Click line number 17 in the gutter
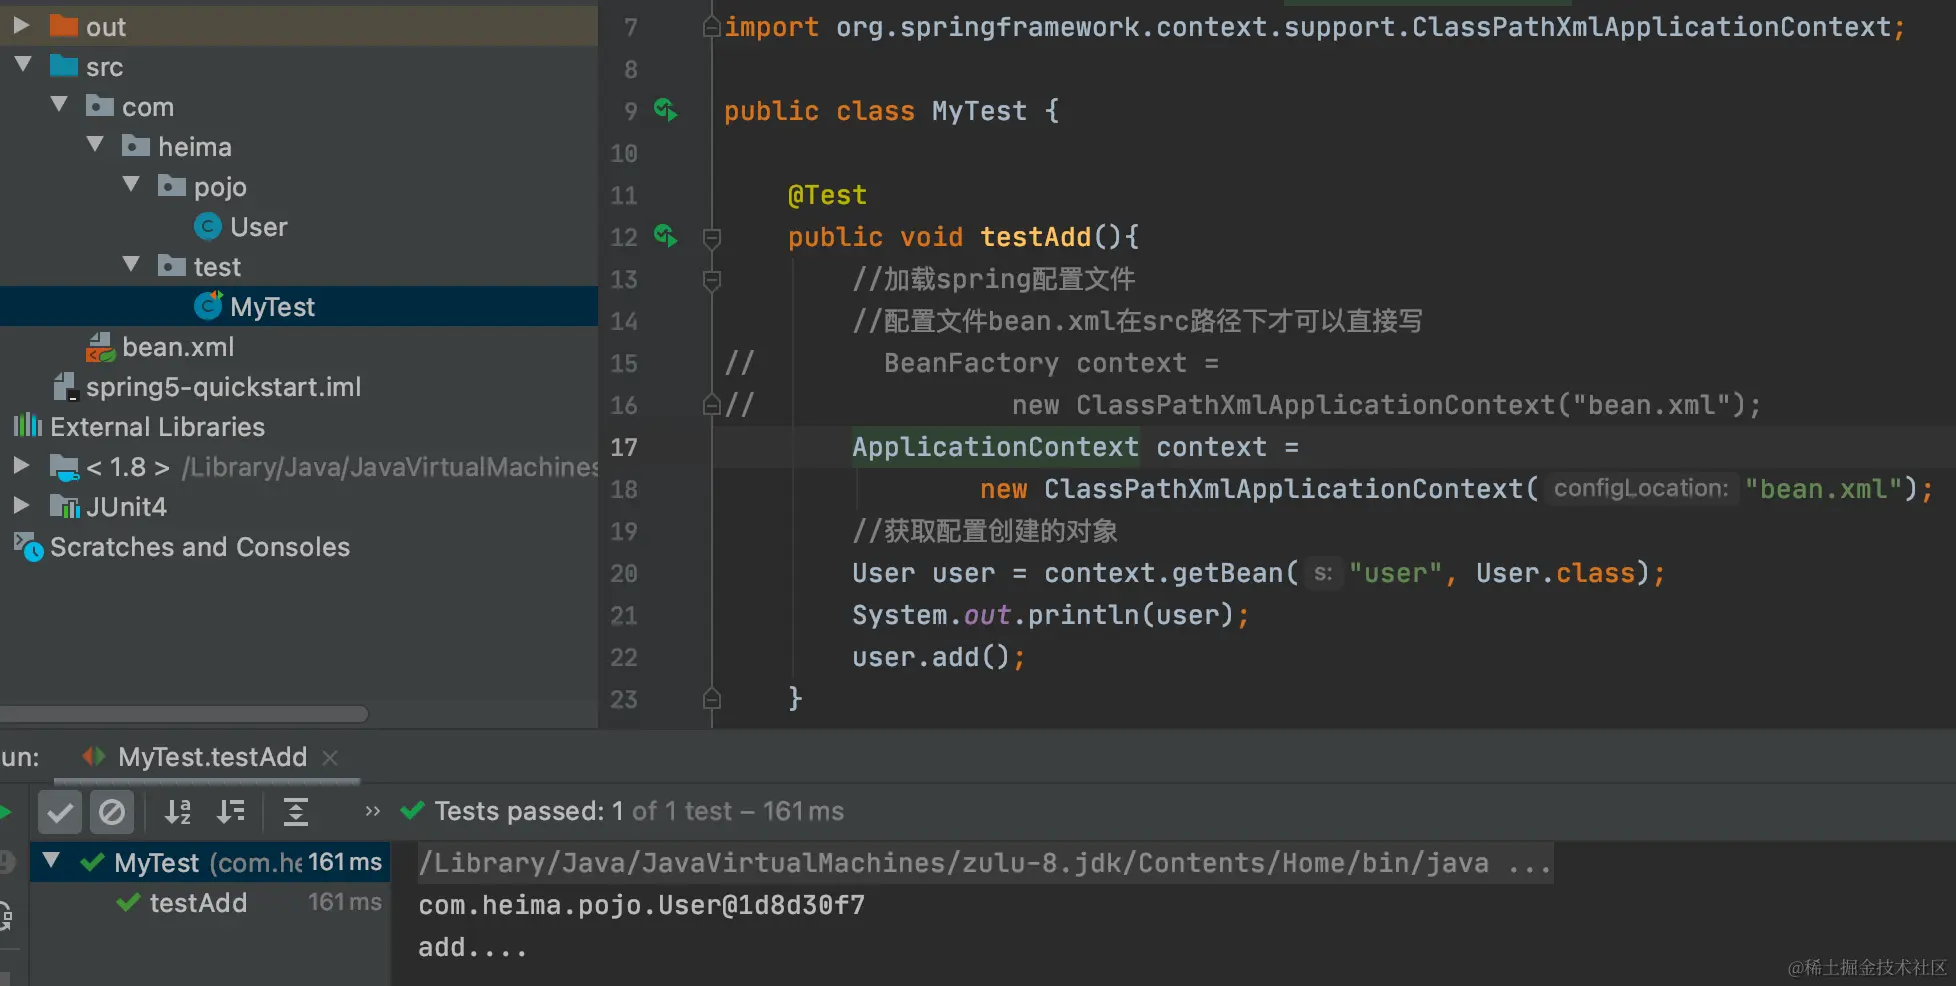 pyautogui.click(x=624, y=447)
